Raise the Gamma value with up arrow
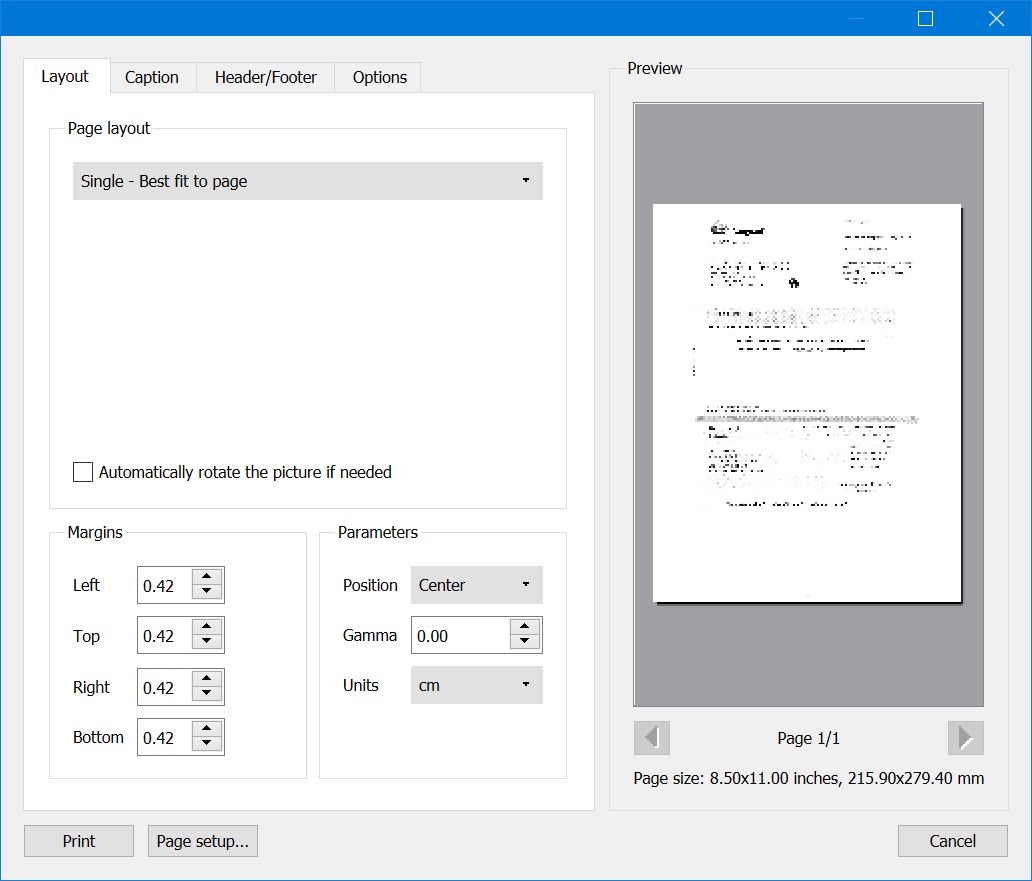Image resolution: width=1032 pixels, height=881 pixels. tap(525, 627)
